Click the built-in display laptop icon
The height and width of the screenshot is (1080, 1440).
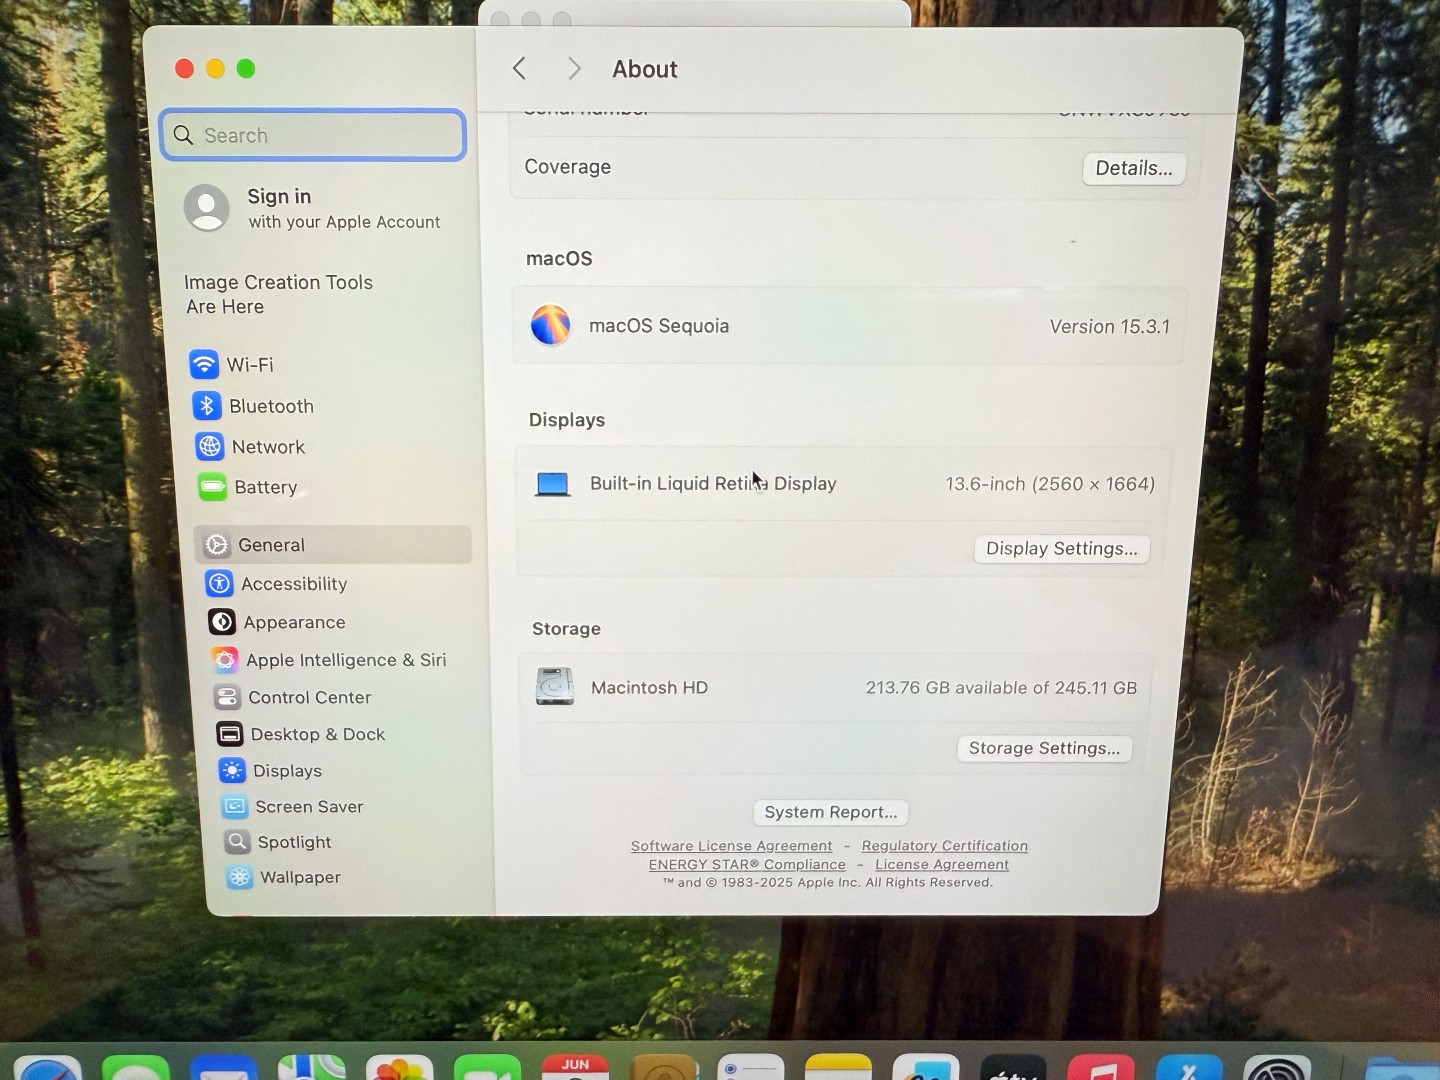click(x=553, y=484)
